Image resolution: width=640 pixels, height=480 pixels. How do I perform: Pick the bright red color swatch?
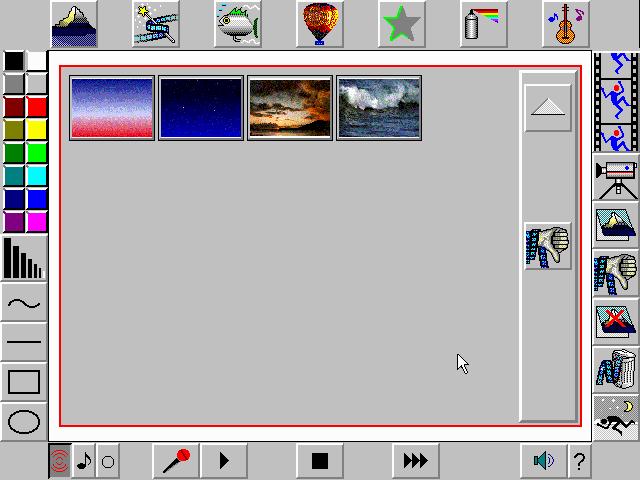coord(37,107)
